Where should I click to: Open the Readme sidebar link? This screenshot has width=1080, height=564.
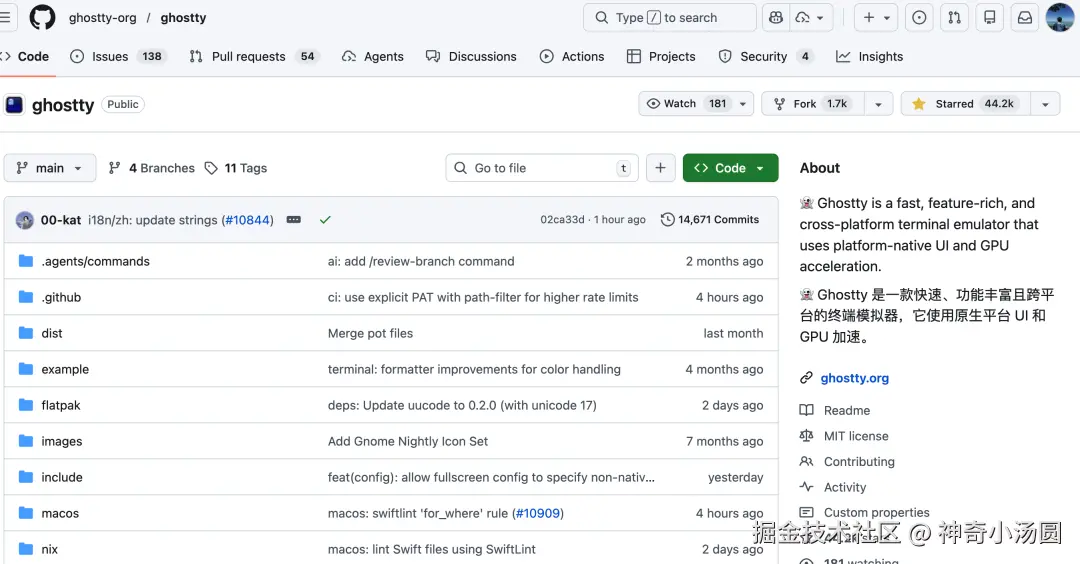[x=835, y=410]
